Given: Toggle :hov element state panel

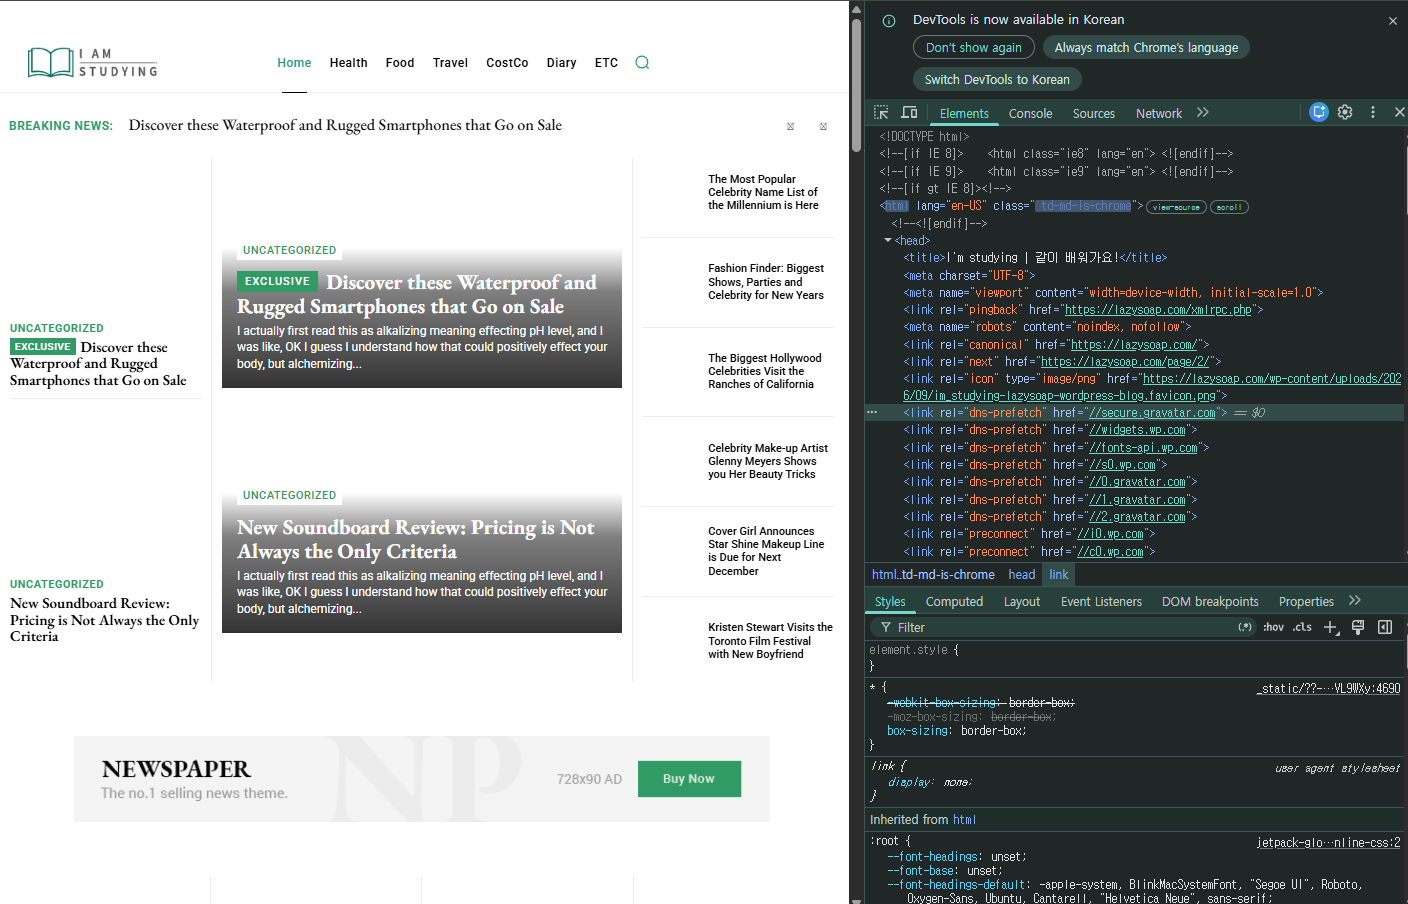Looking at the screenshot, I should (1273, 627).
